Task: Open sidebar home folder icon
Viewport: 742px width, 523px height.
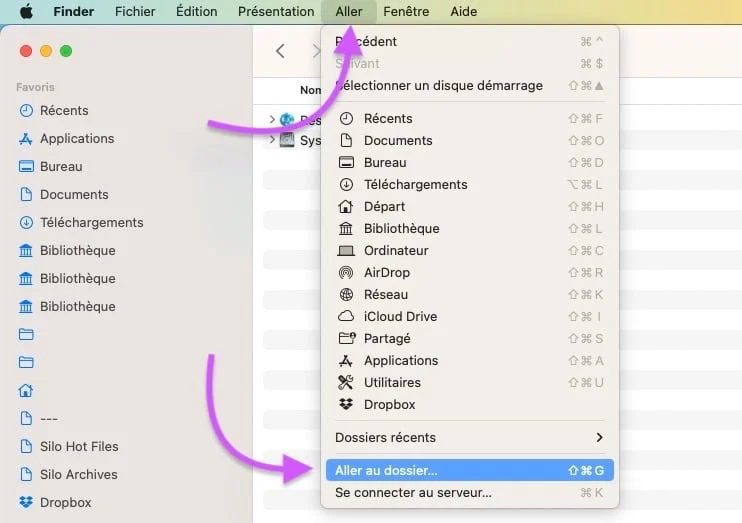Action: [x=26, y=390]
